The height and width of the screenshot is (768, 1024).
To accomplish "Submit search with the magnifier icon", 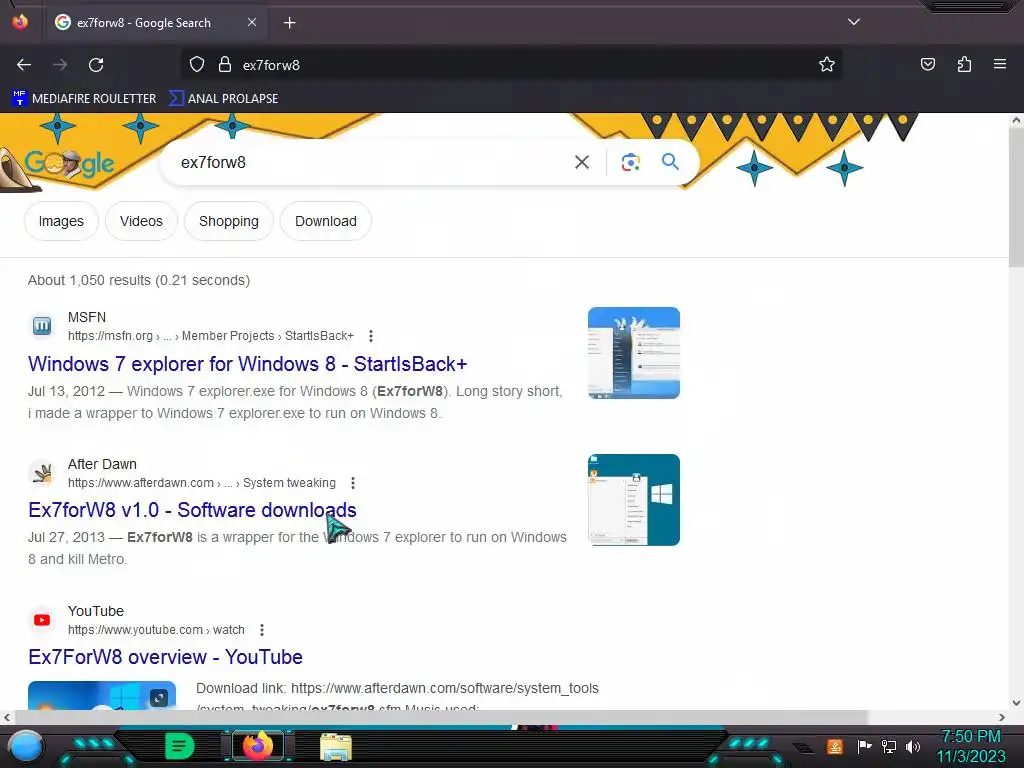I will (670, 161).
